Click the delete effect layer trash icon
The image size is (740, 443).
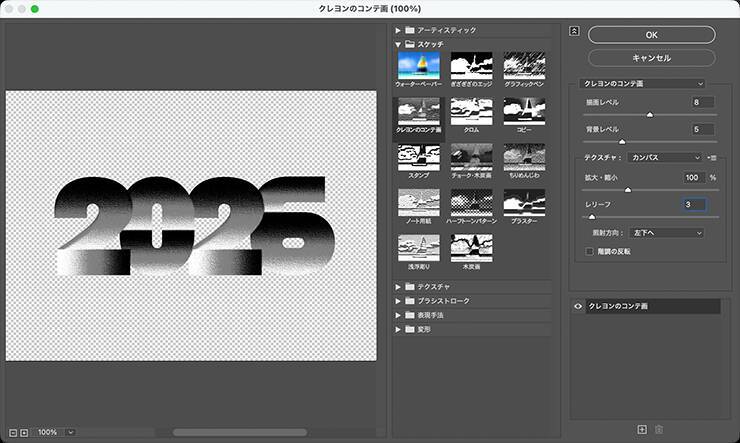coord(659,429)
